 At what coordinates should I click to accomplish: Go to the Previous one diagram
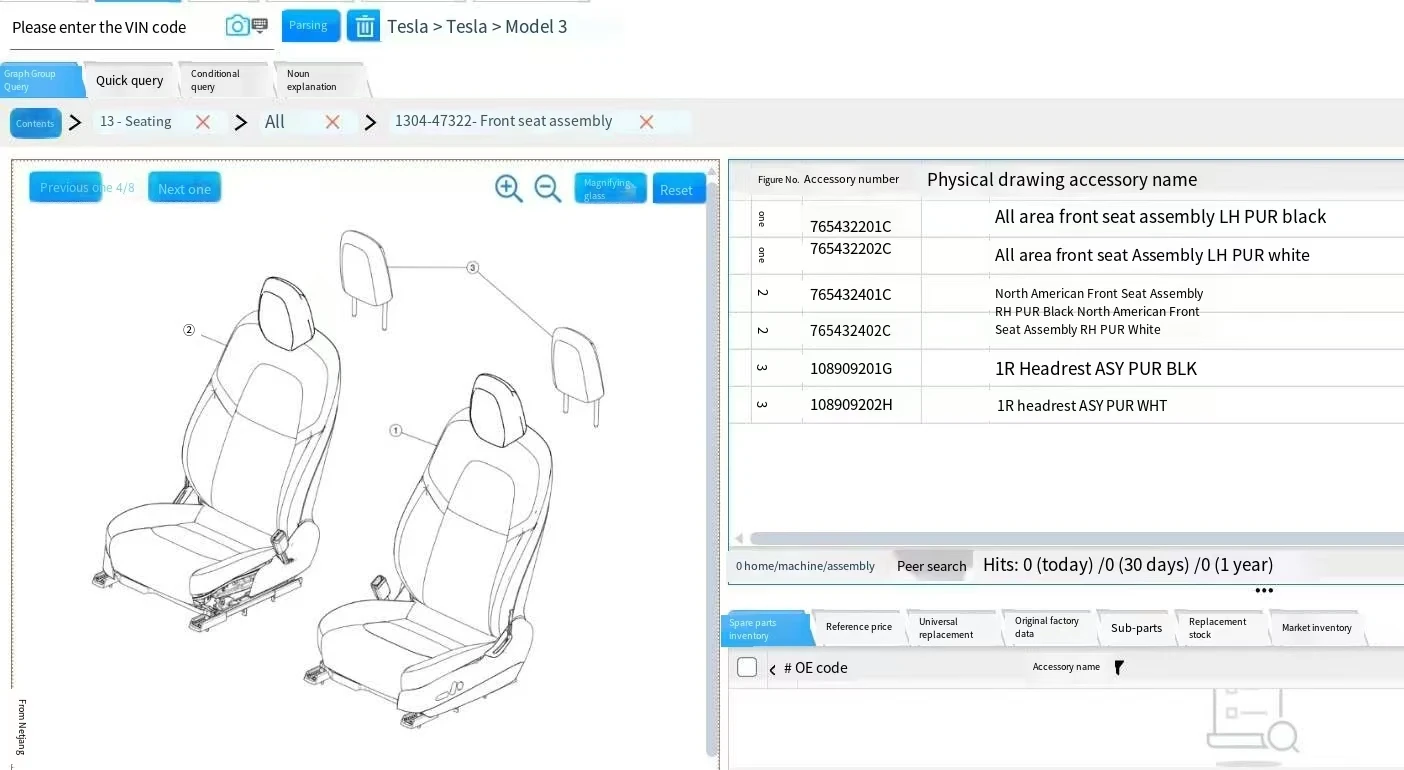(66, 187)
